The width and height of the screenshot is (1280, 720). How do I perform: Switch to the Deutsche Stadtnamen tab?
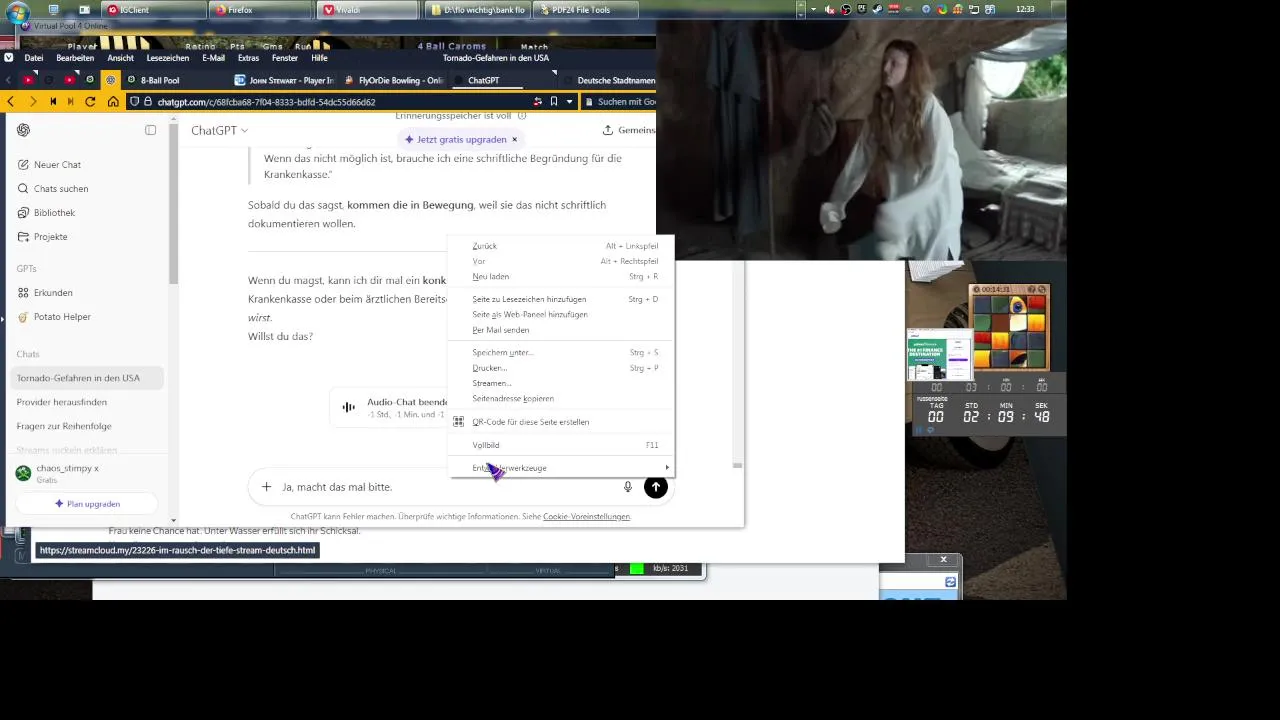click(x=608, y=80)
